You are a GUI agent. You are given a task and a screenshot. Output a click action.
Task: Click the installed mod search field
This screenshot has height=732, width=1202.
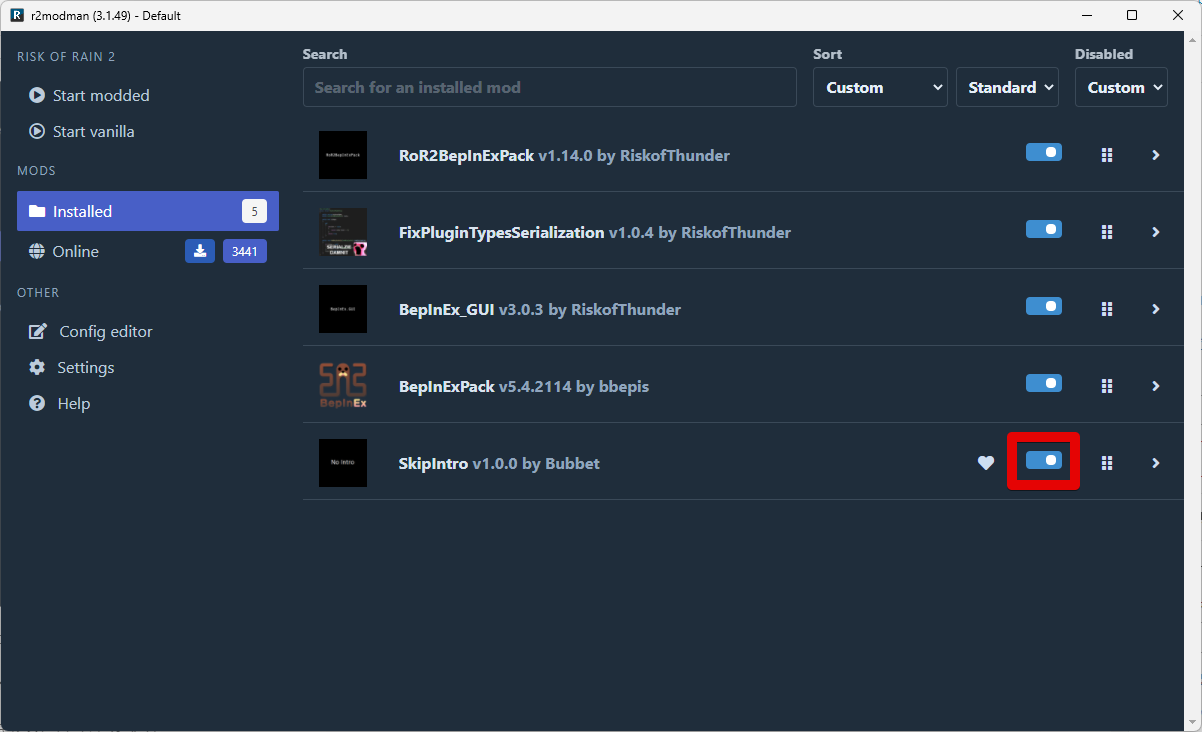pos(549,88)
